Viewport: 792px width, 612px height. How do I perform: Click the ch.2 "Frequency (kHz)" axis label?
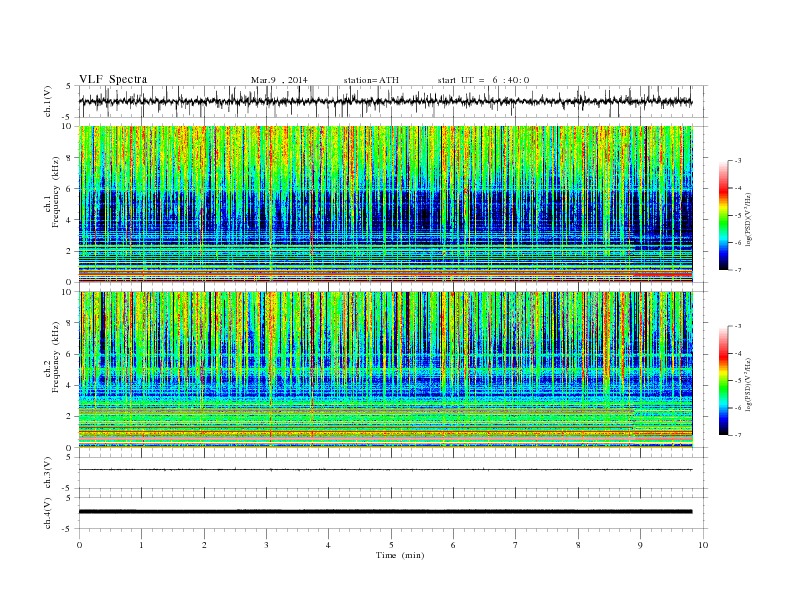(56, 357)
